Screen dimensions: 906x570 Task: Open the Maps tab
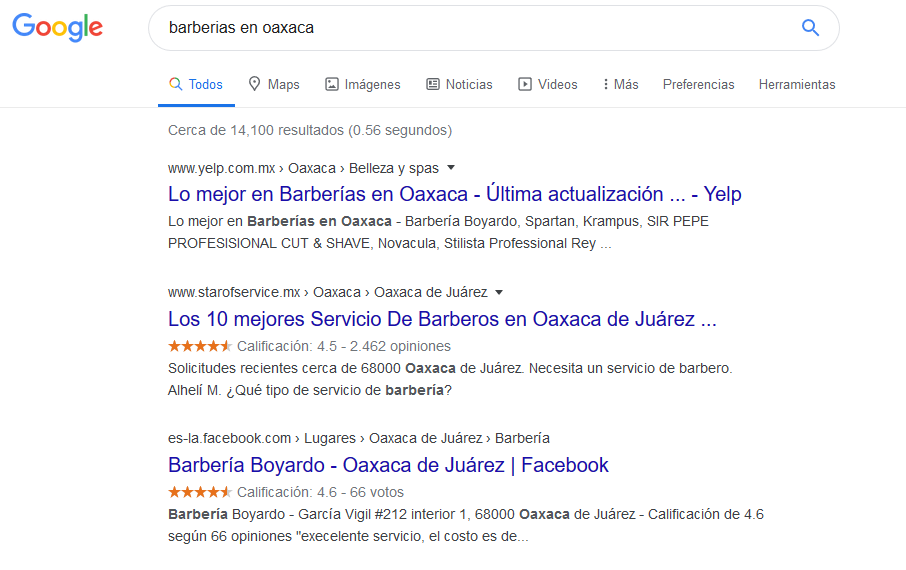click(x=274, y=84)
